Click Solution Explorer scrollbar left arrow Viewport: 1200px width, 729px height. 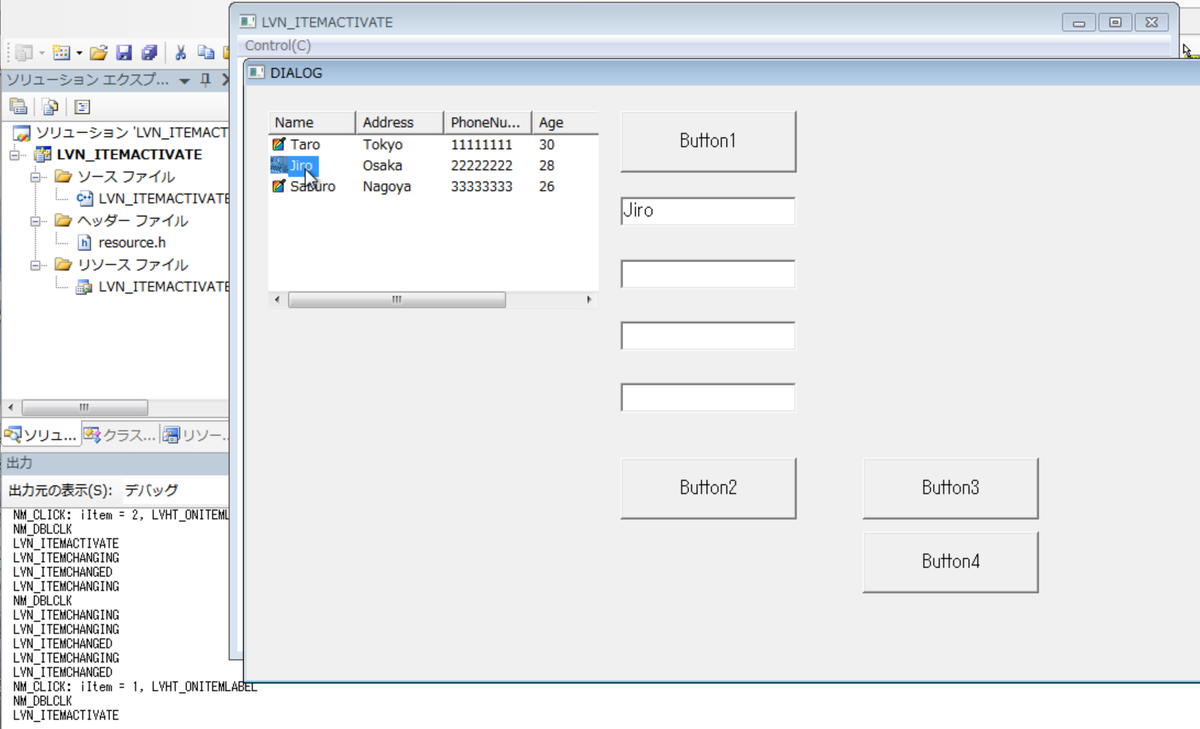10,408
